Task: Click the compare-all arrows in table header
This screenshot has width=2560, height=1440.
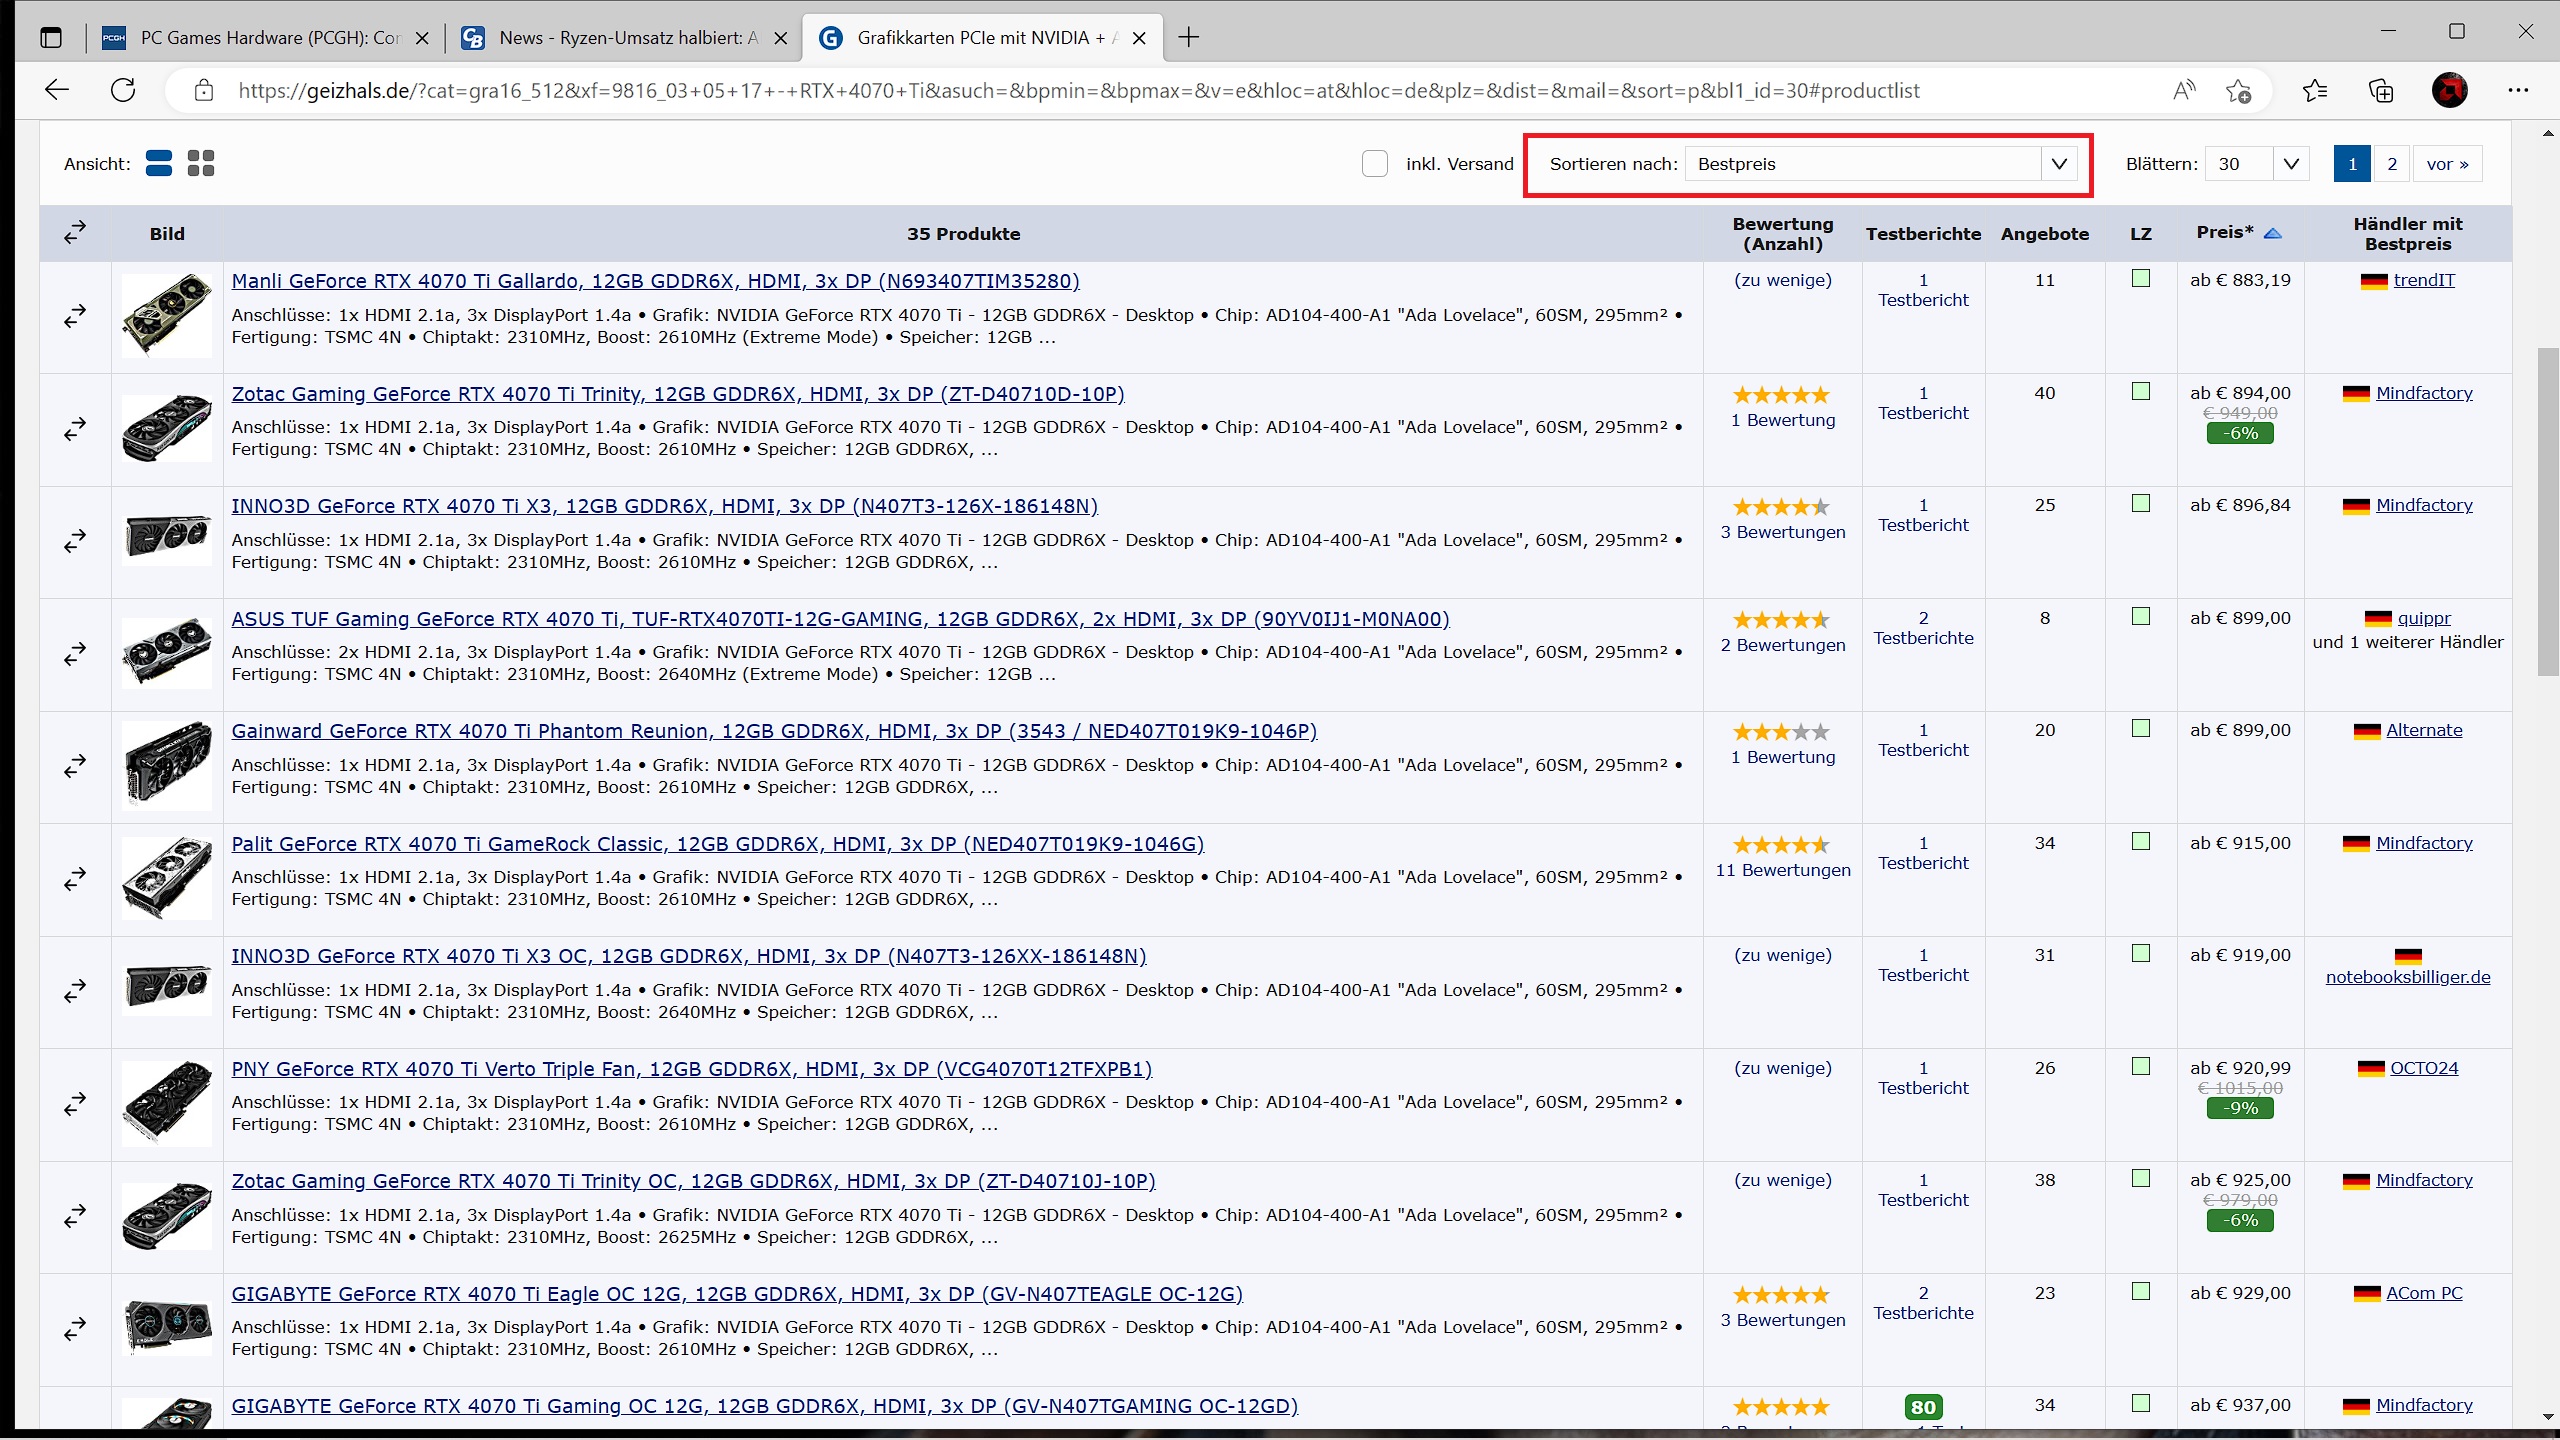Action: 75,233
